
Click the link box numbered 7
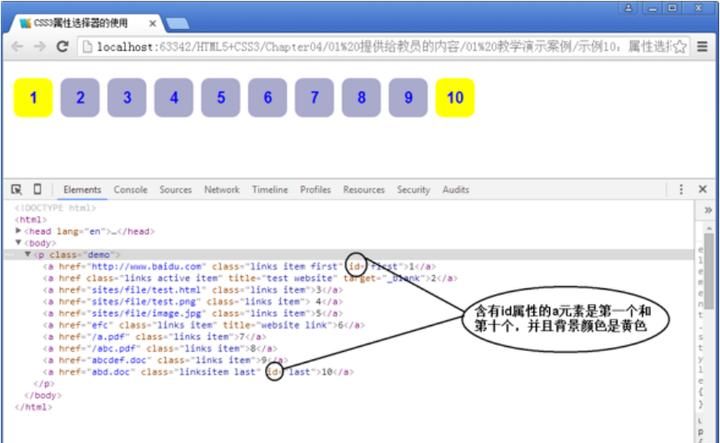315,97
